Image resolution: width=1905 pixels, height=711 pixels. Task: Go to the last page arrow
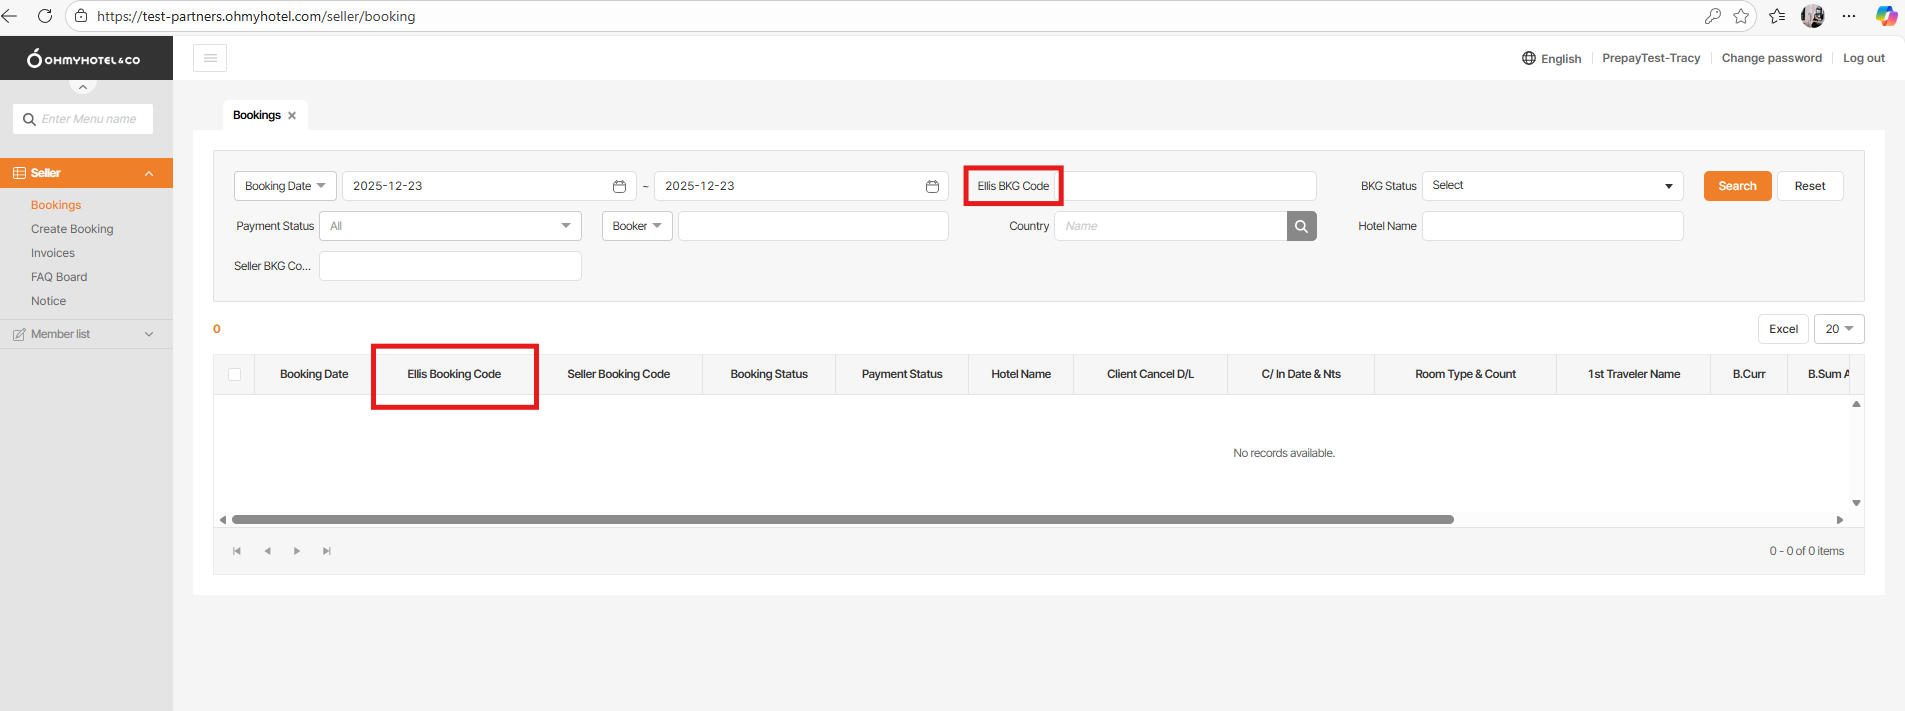[x=327, y=551]
